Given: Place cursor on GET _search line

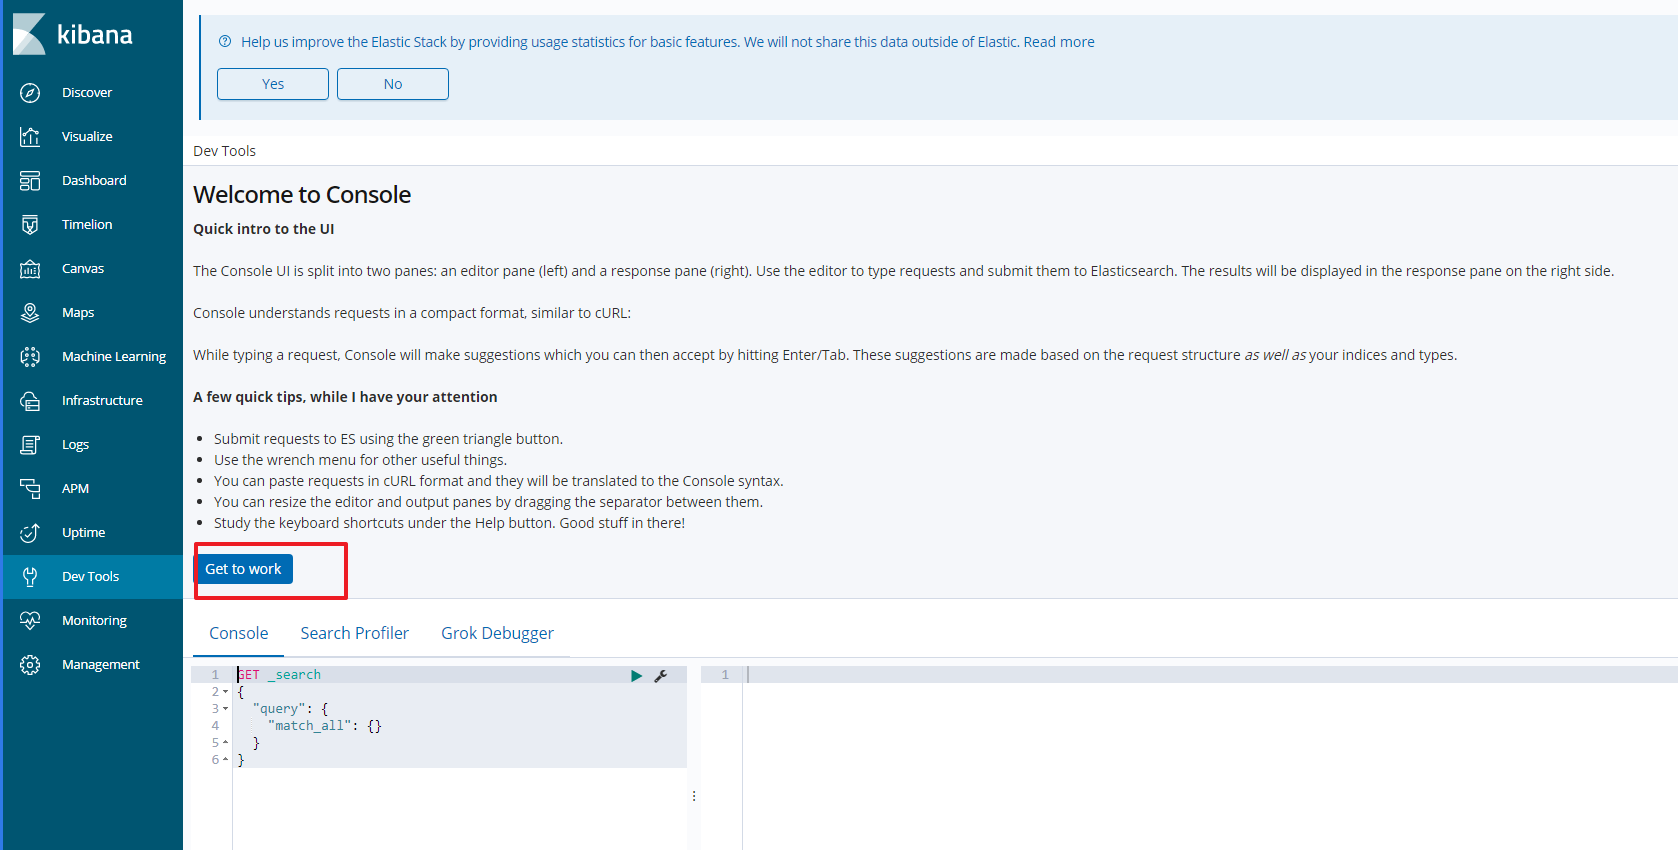Looking at the screenshot, I should 461,675.
